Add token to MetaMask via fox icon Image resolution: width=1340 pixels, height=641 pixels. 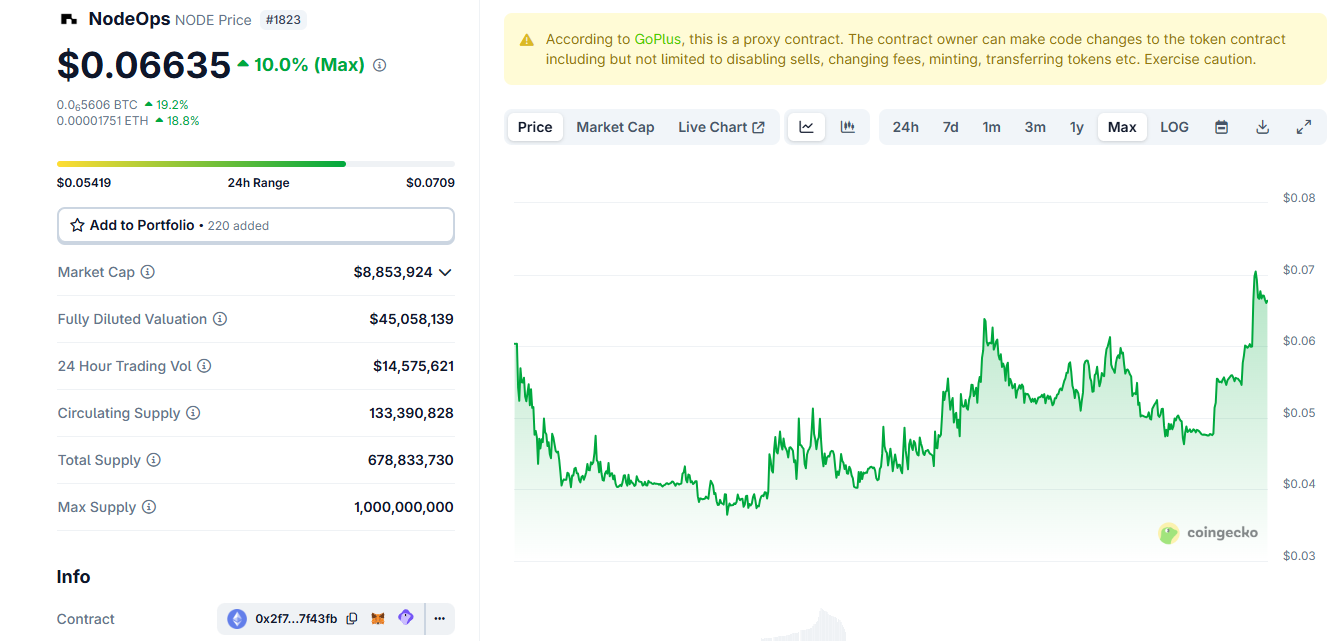[x=378, y=619]
